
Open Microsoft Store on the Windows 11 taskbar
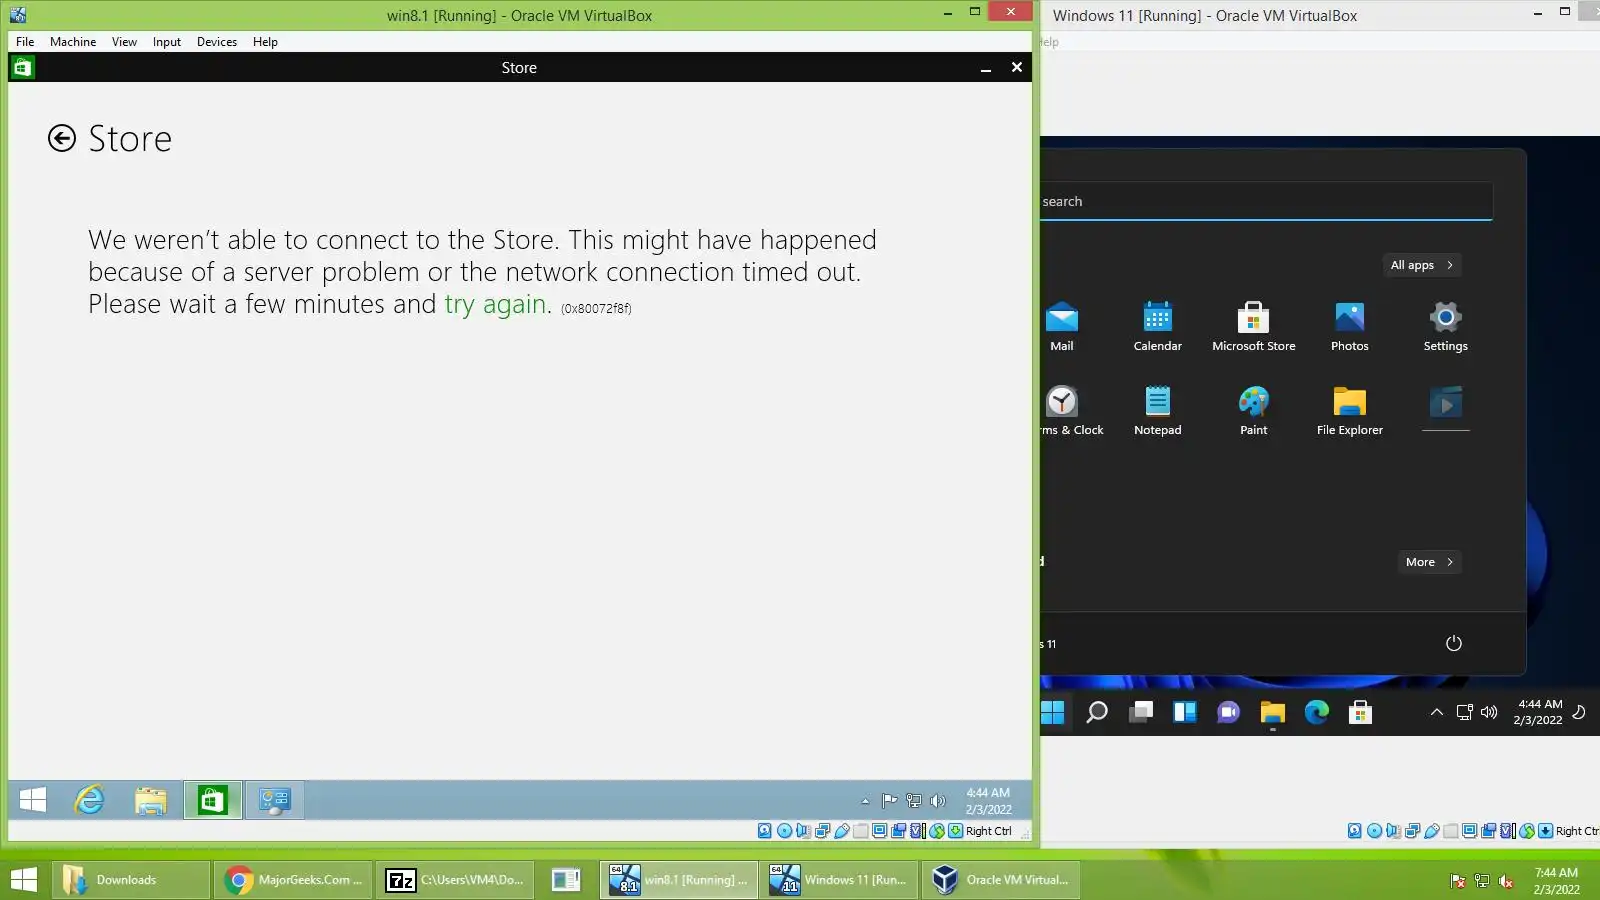coord(1361,712)
